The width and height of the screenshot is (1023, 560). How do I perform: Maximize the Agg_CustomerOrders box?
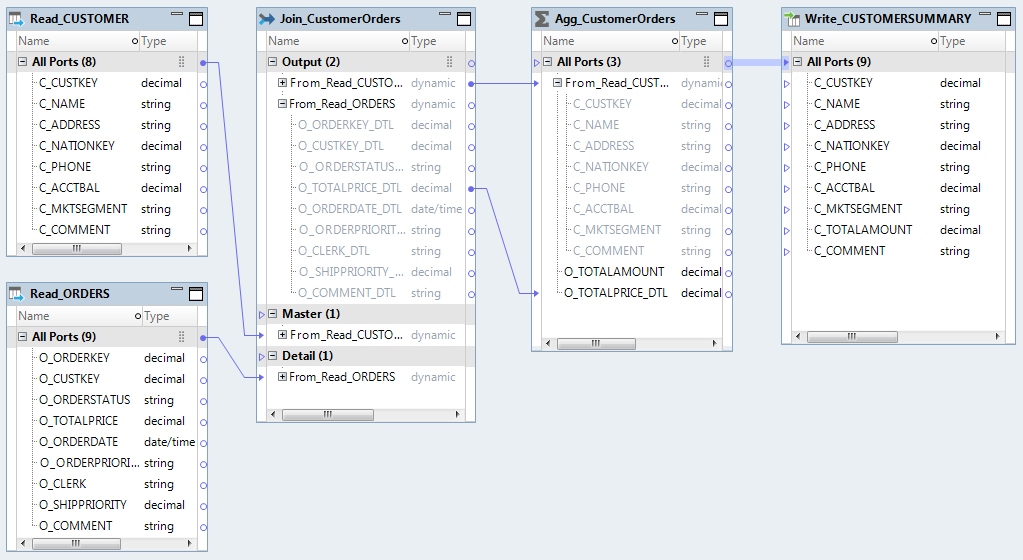tap(721, 19)
